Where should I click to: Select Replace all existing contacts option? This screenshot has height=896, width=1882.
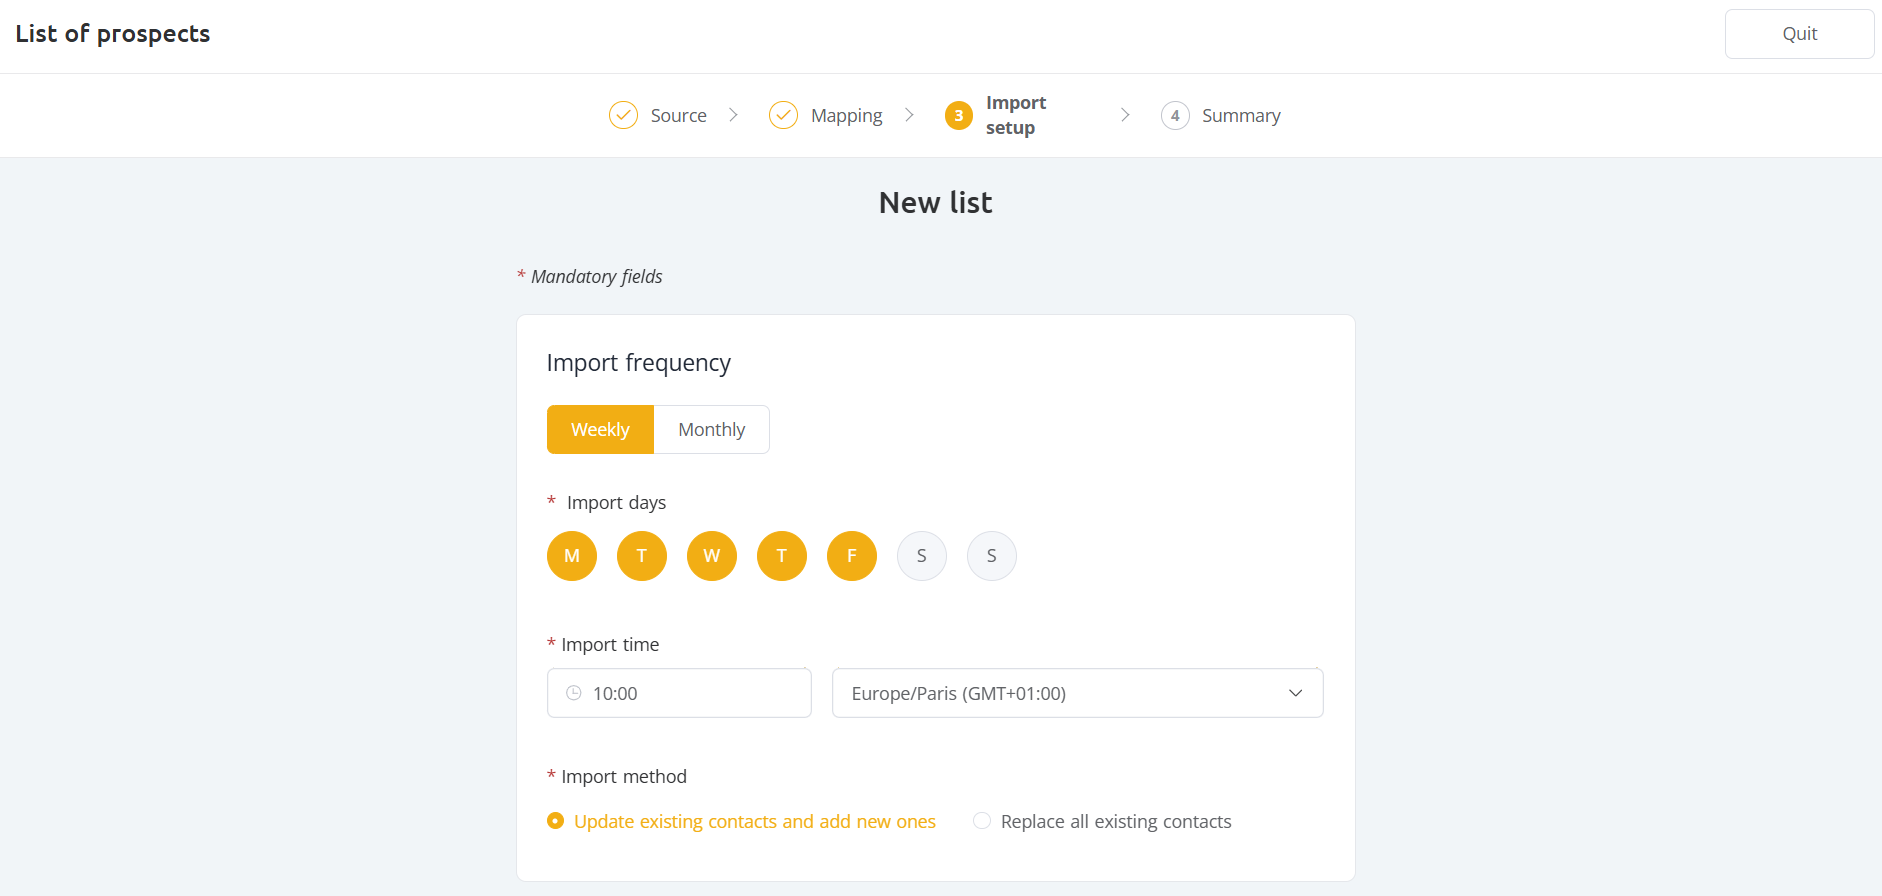click(x=1102, y=821)
